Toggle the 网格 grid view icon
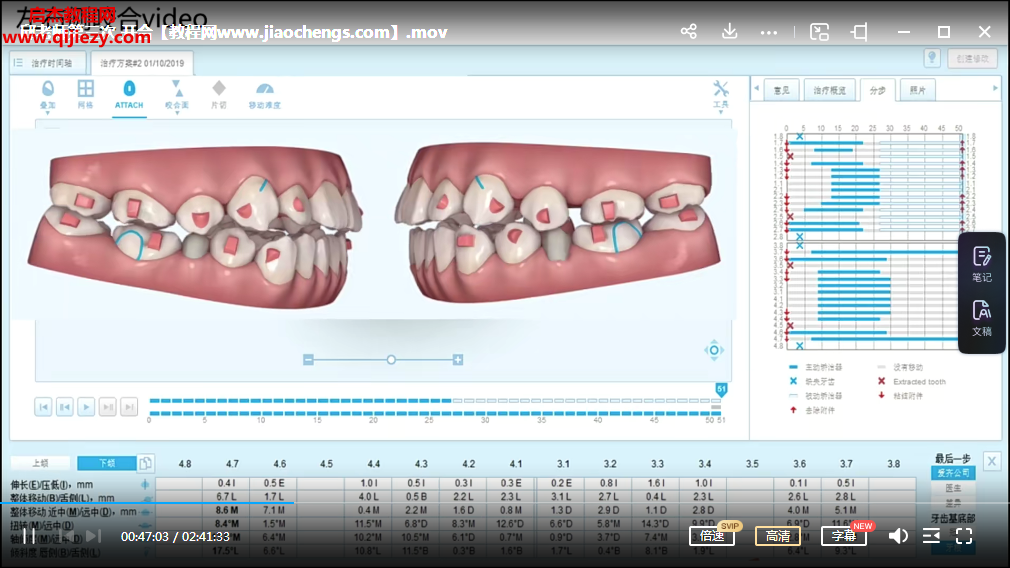The image size is (1010, 568). [85, 88]
